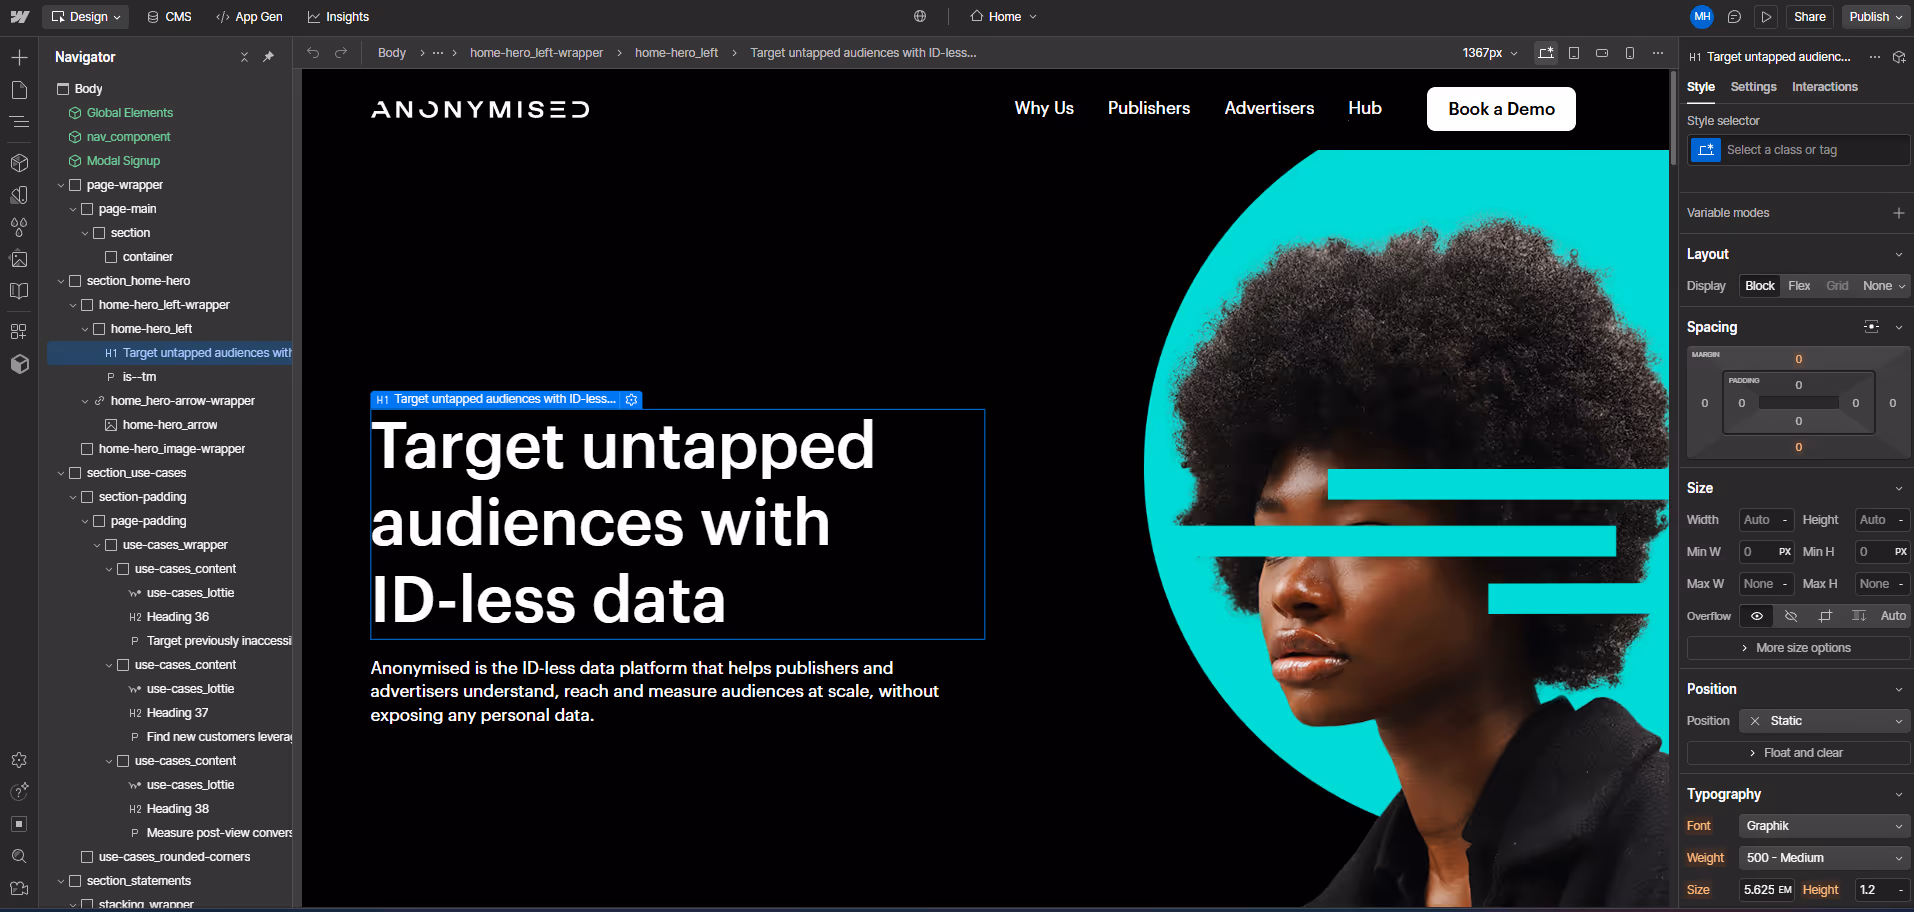This screenshot has height=912, width=1914.
Task: Switch to the Settings tab
Action: point(1753,87)
